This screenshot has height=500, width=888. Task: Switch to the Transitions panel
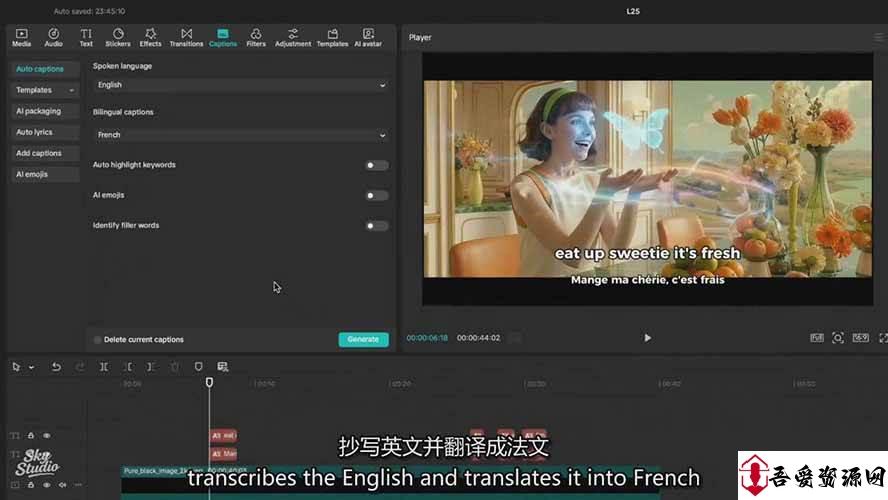[186, 38]
